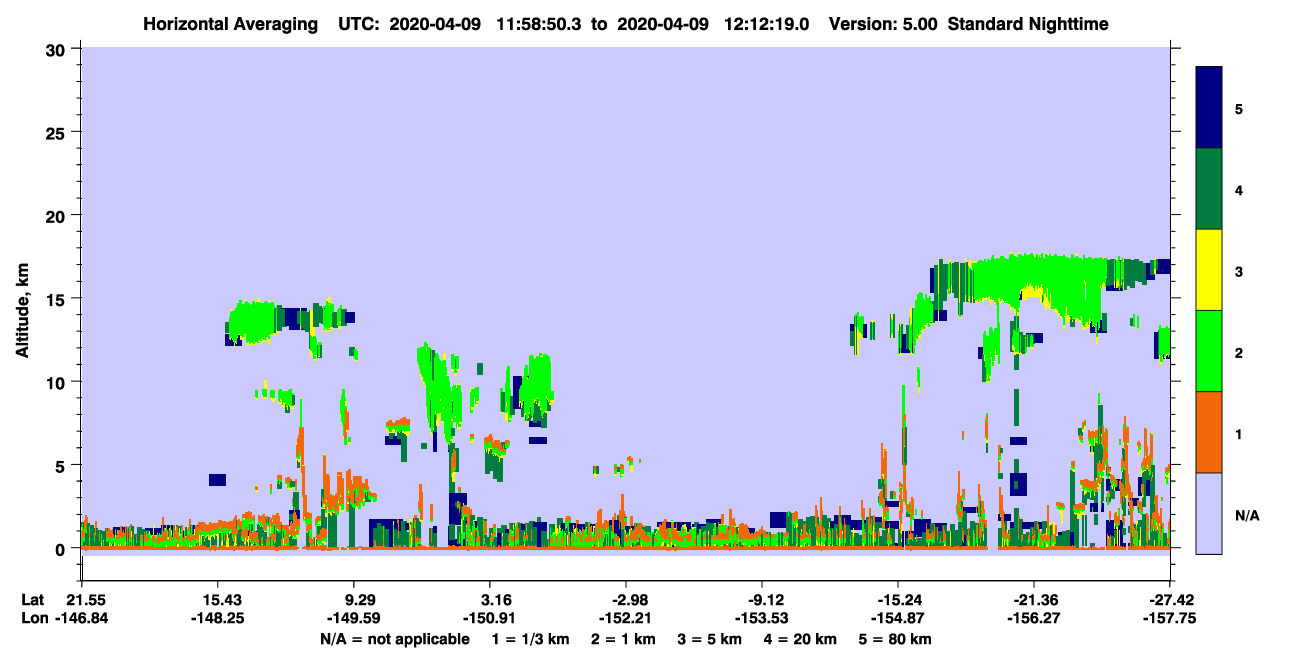Click the 'Standard Nighttime' label
The width and height of the screenshot is (1300, 667).
click(1026, 23)
